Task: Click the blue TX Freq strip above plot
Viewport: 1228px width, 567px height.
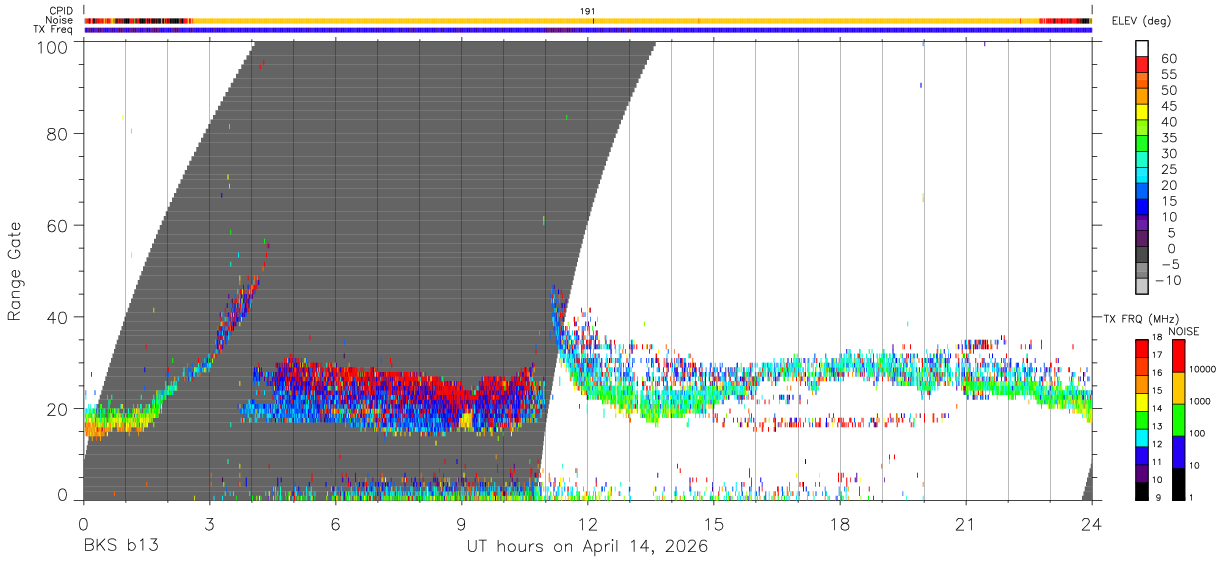Action: point(587,30)
